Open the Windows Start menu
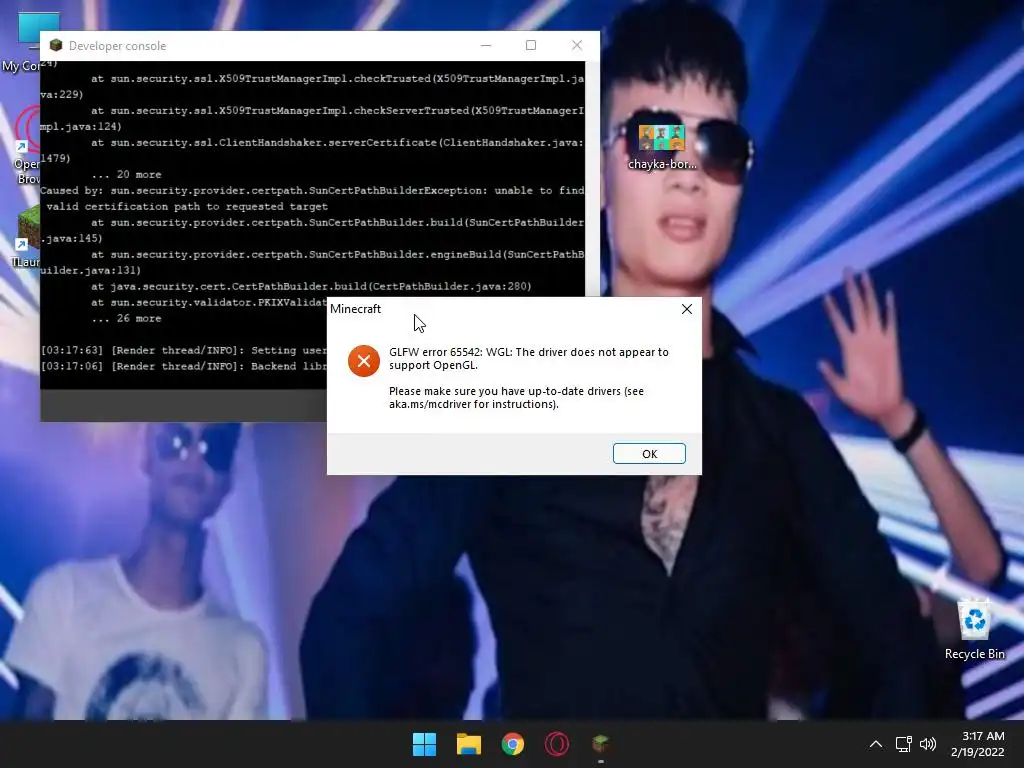This screenshot has width=1024, height=768. pos(424,744)
